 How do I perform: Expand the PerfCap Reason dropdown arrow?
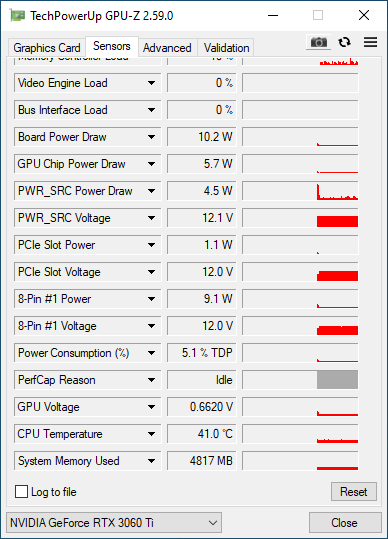point(151,380)
